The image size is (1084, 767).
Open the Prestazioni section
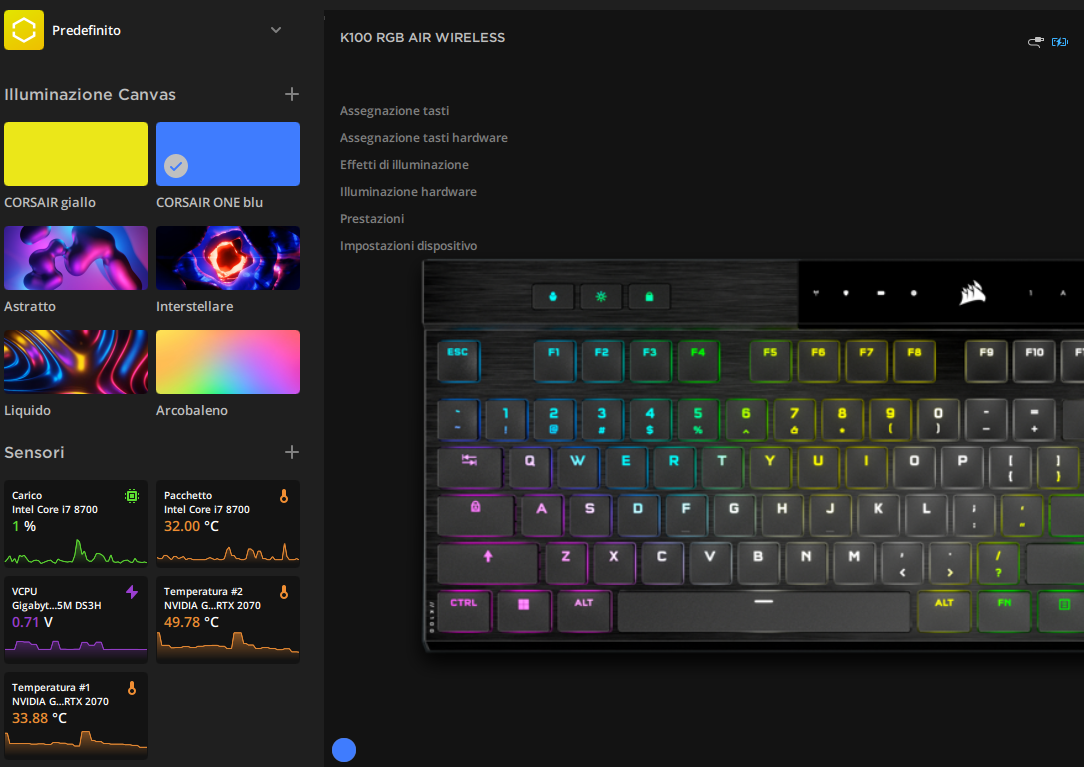[x=372, y=219]
